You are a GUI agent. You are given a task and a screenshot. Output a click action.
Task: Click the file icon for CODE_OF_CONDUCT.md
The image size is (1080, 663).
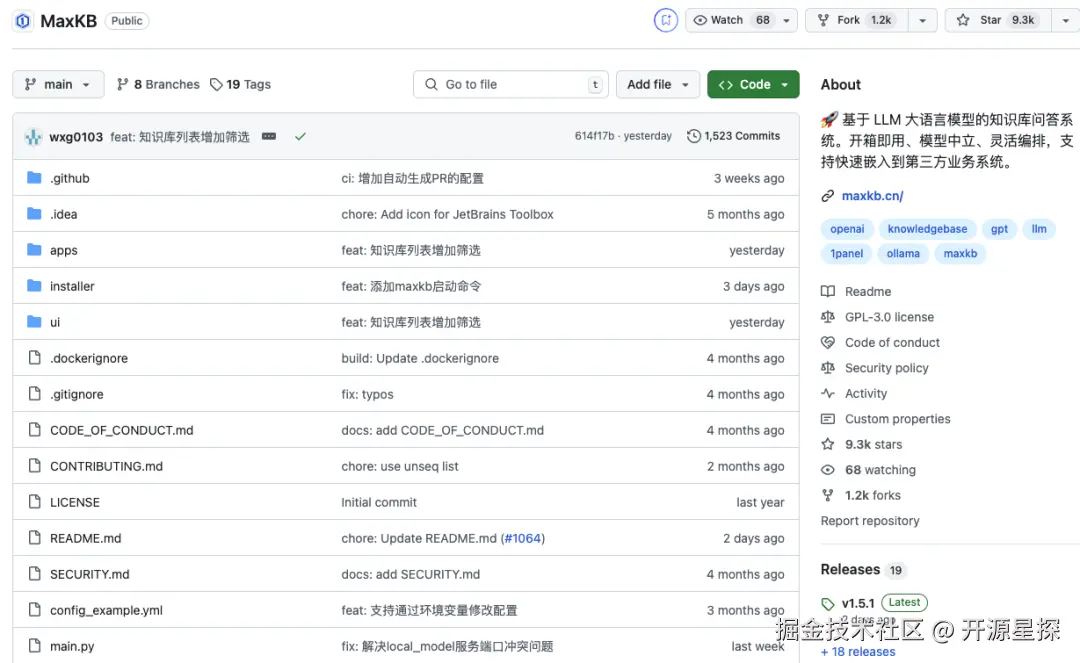[x=34, y=430]
